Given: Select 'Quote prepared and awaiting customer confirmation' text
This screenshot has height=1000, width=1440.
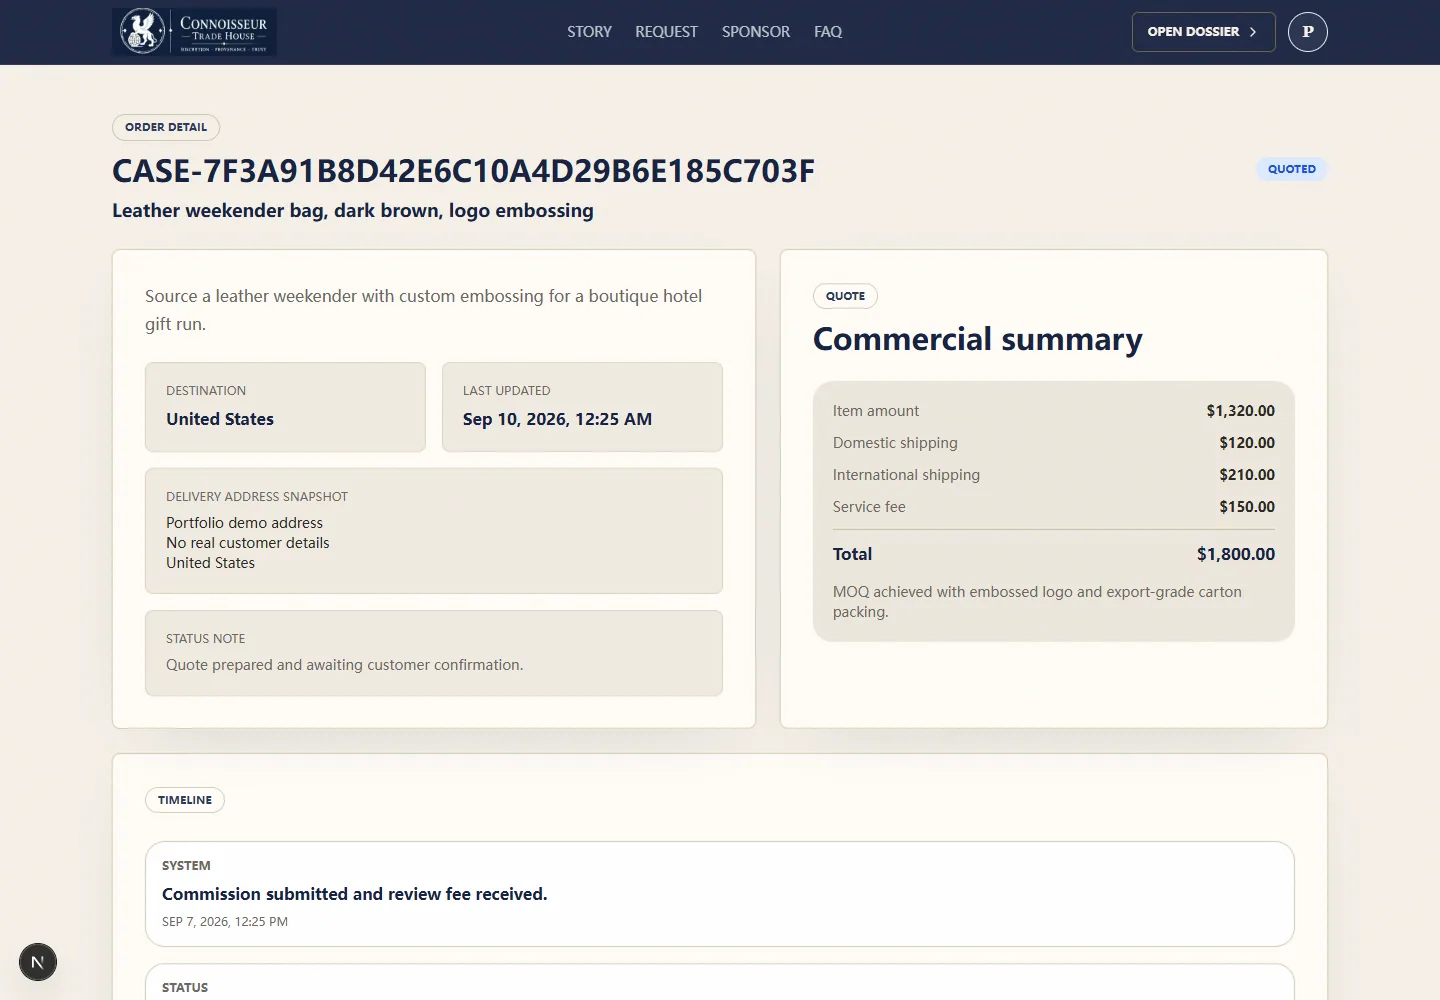Looking at the screenshot, I should 344,665.
